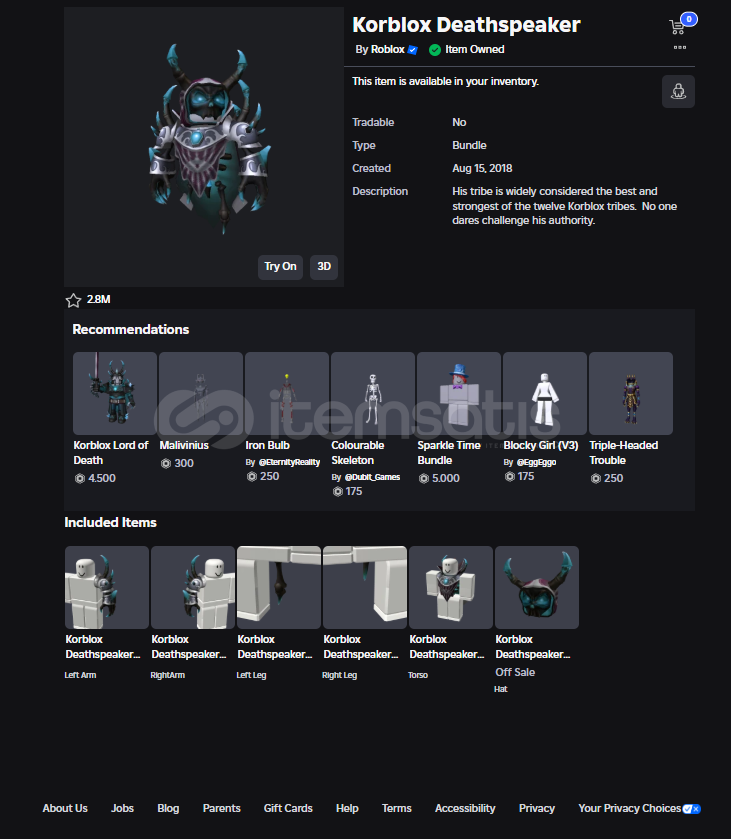Open Privacy footer link
Image resolution: width=731 pixels, height=839 pixels.
[537, 809]
